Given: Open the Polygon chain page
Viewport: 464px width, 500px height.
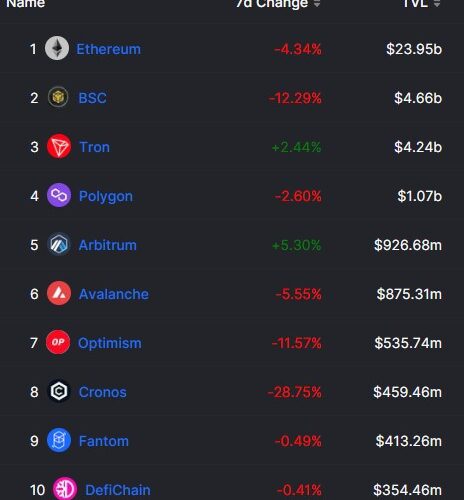Looking at the screenshot, I should [x=106, y=196].
